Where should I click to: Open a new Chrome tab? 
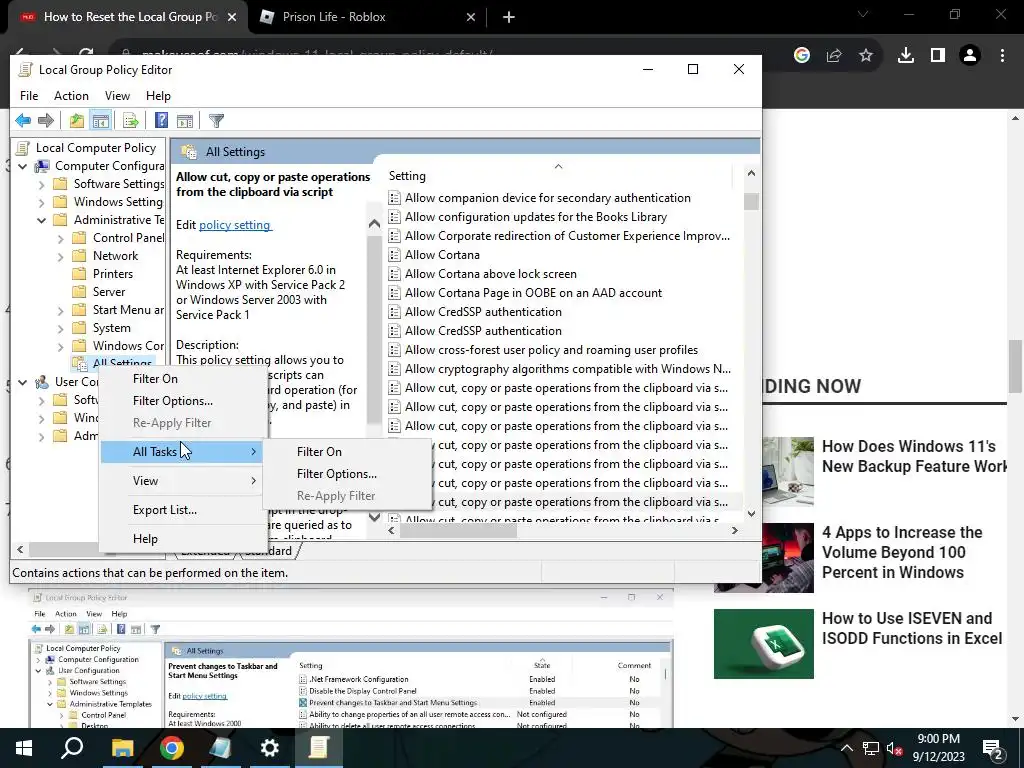[x=509, y=18]
